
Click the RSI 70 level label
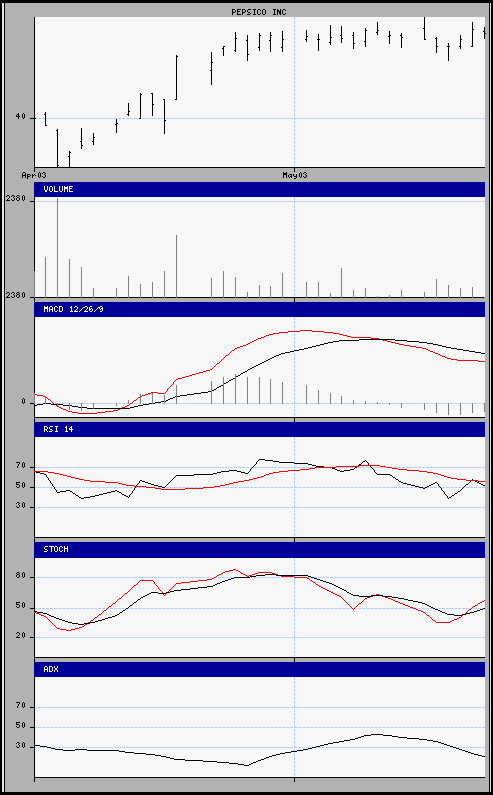click(20, 465)
